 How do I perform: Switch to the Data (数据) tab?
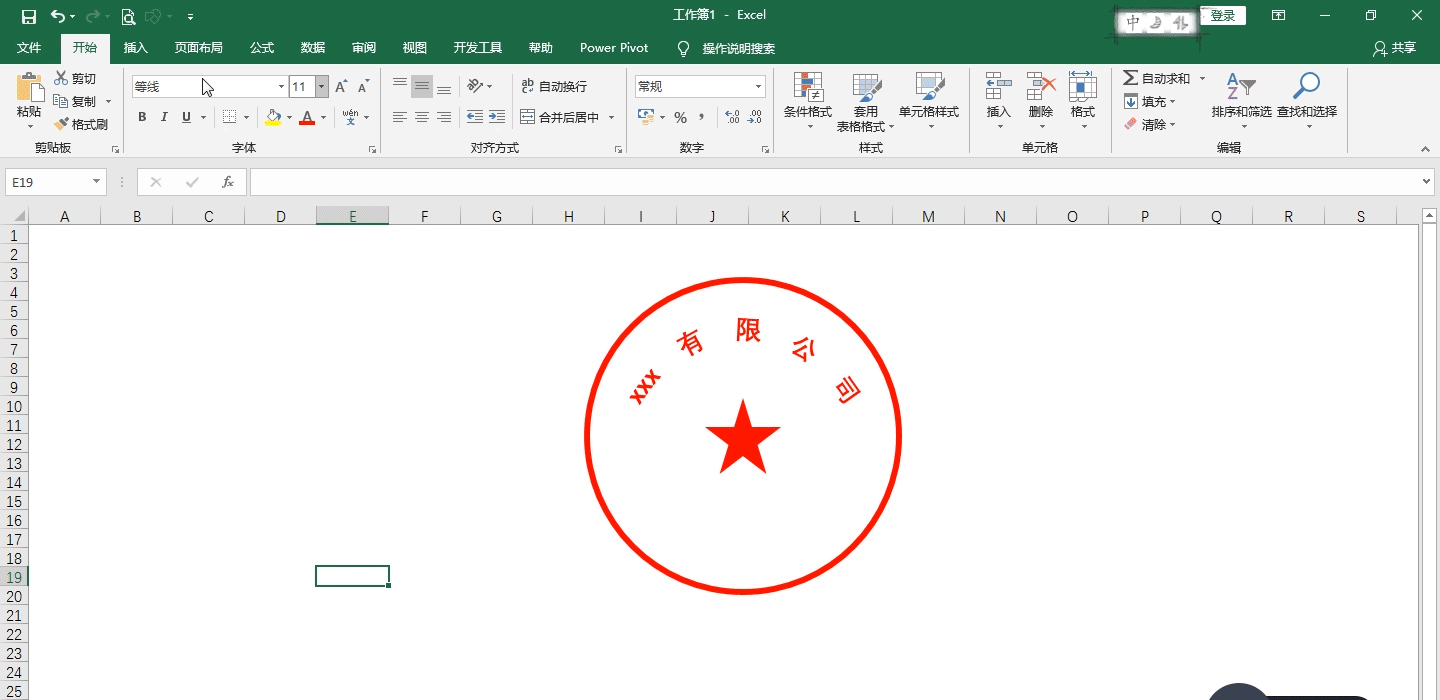click(313, 48)
